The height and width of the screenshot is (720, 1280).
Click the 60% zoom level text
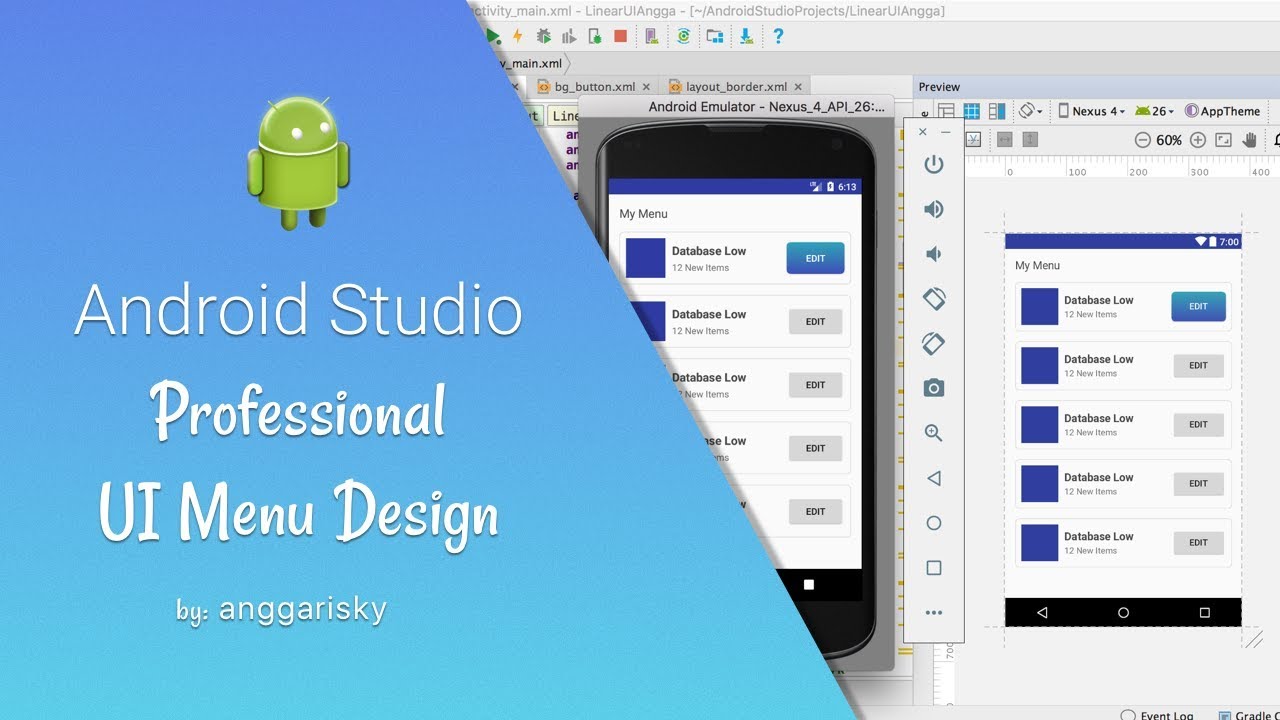coord(1169,140)
